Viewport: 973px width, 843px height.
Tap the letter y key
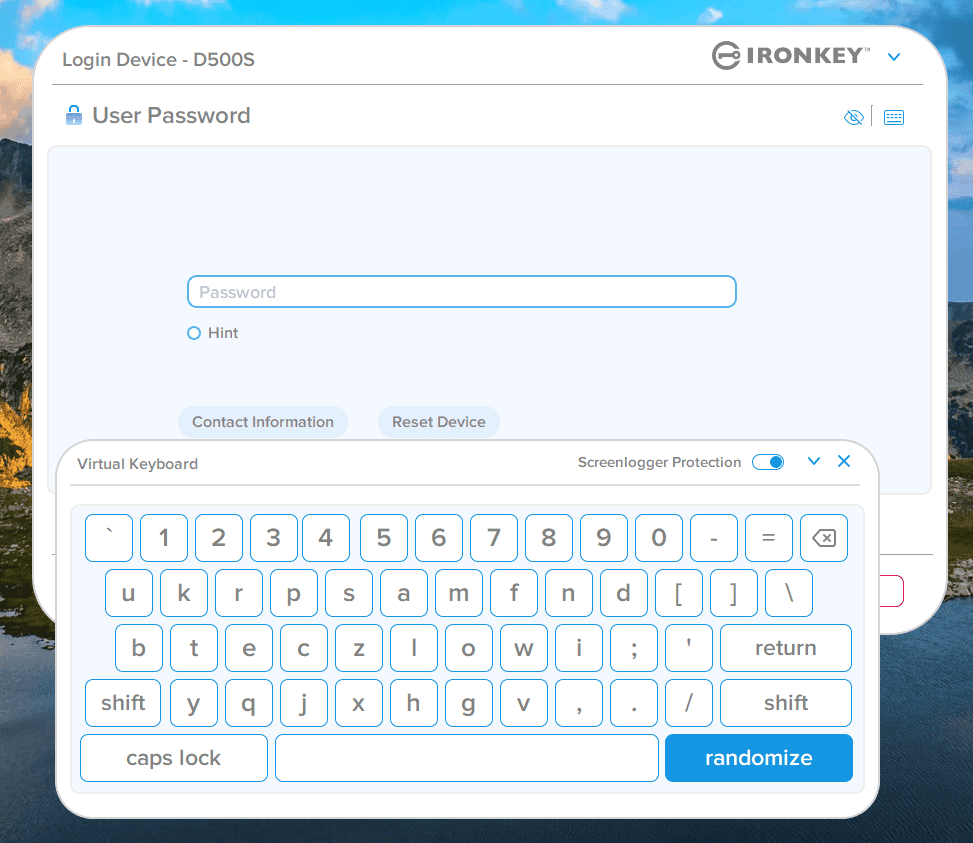[194, 703]
